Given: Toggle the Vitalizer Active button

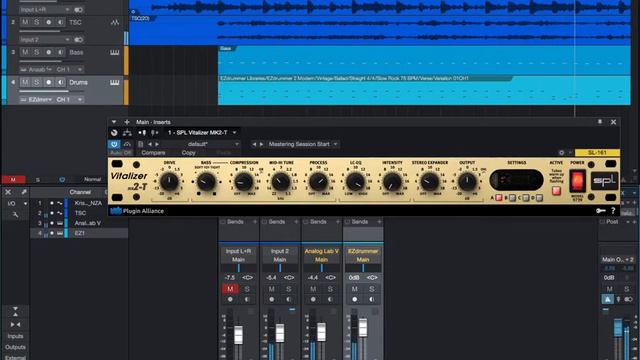Looking at the screenshot, I should click(556, 191).
